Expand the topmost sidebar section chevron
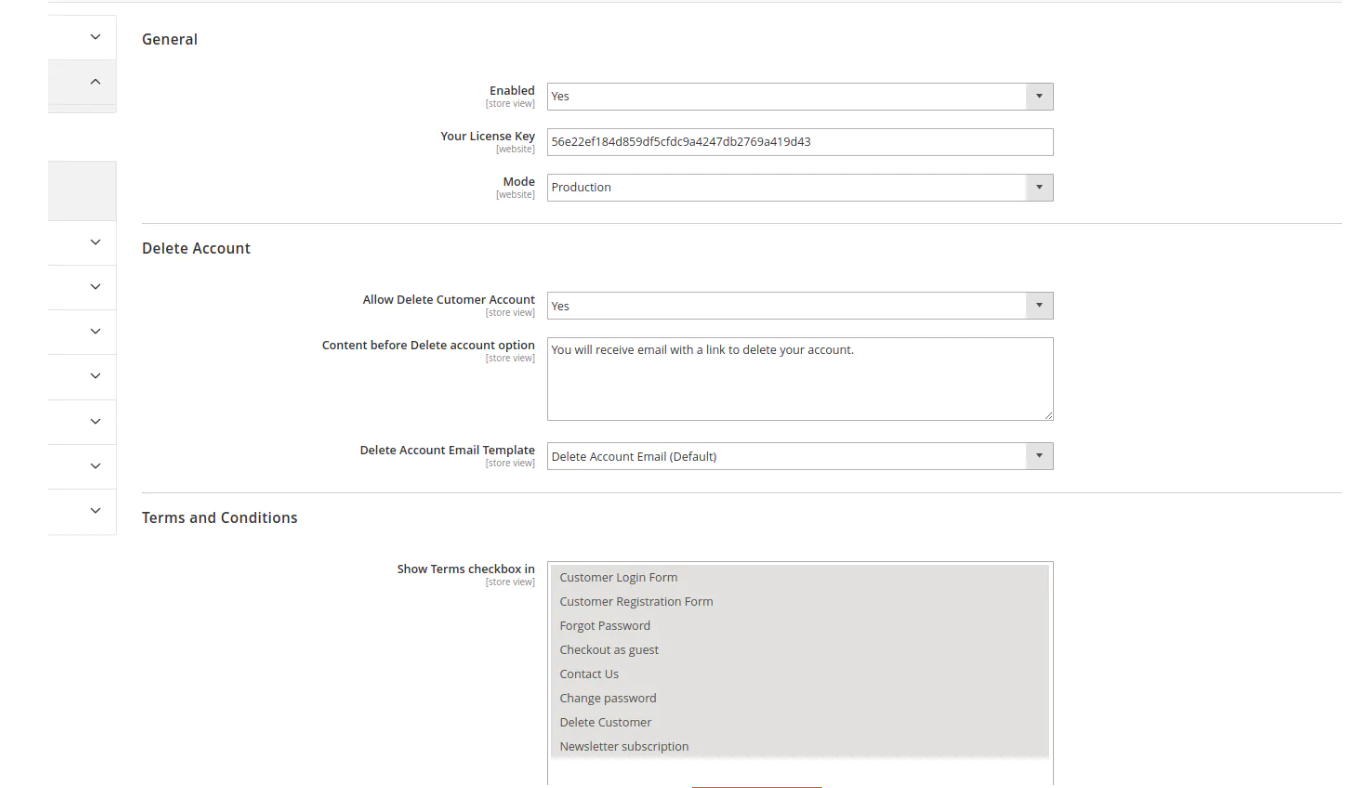This screenshot has width=1363, height=788. pyautogui.click(x=95, y=37)
